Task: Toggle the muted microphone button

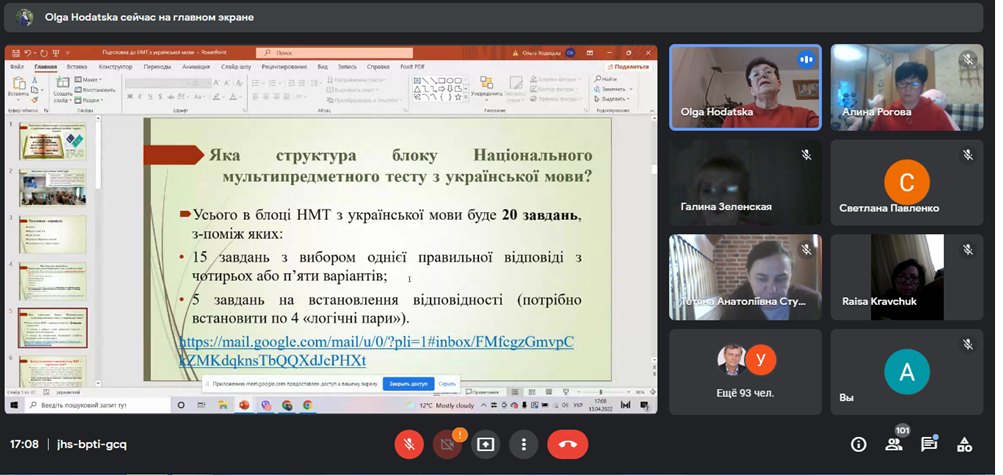Action: click(409, 444)
